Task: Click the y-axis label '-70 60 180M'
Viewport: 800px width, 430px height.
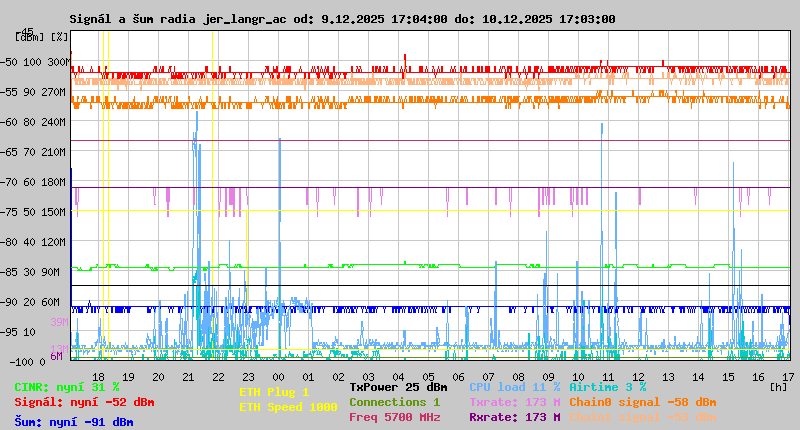Action: tap(35, 182)
